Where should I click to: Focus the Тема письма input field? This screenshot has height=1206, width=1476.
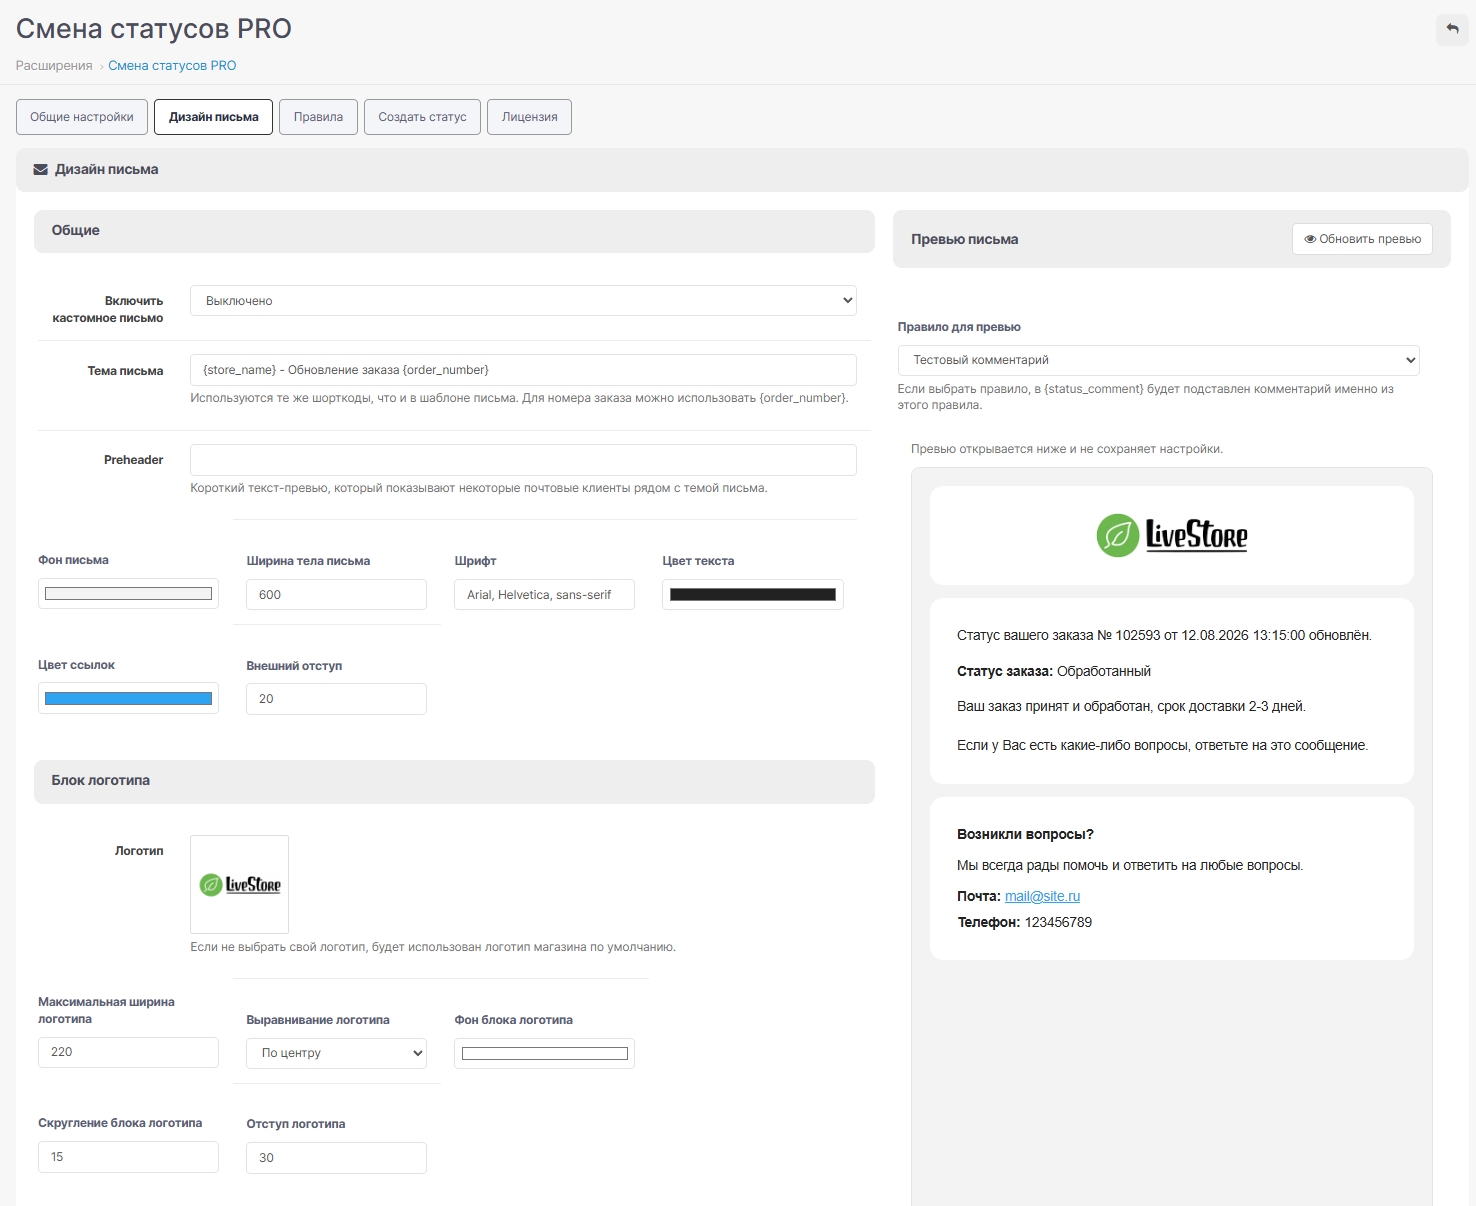tap(523, 370)
